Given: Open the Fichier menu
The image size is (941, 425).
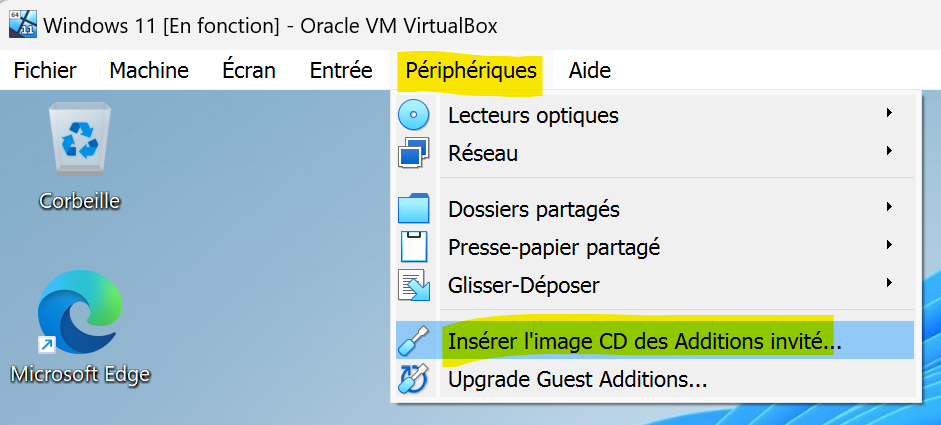Looking at the screenshot, I should pyautogui.click(x=45, y=70).
